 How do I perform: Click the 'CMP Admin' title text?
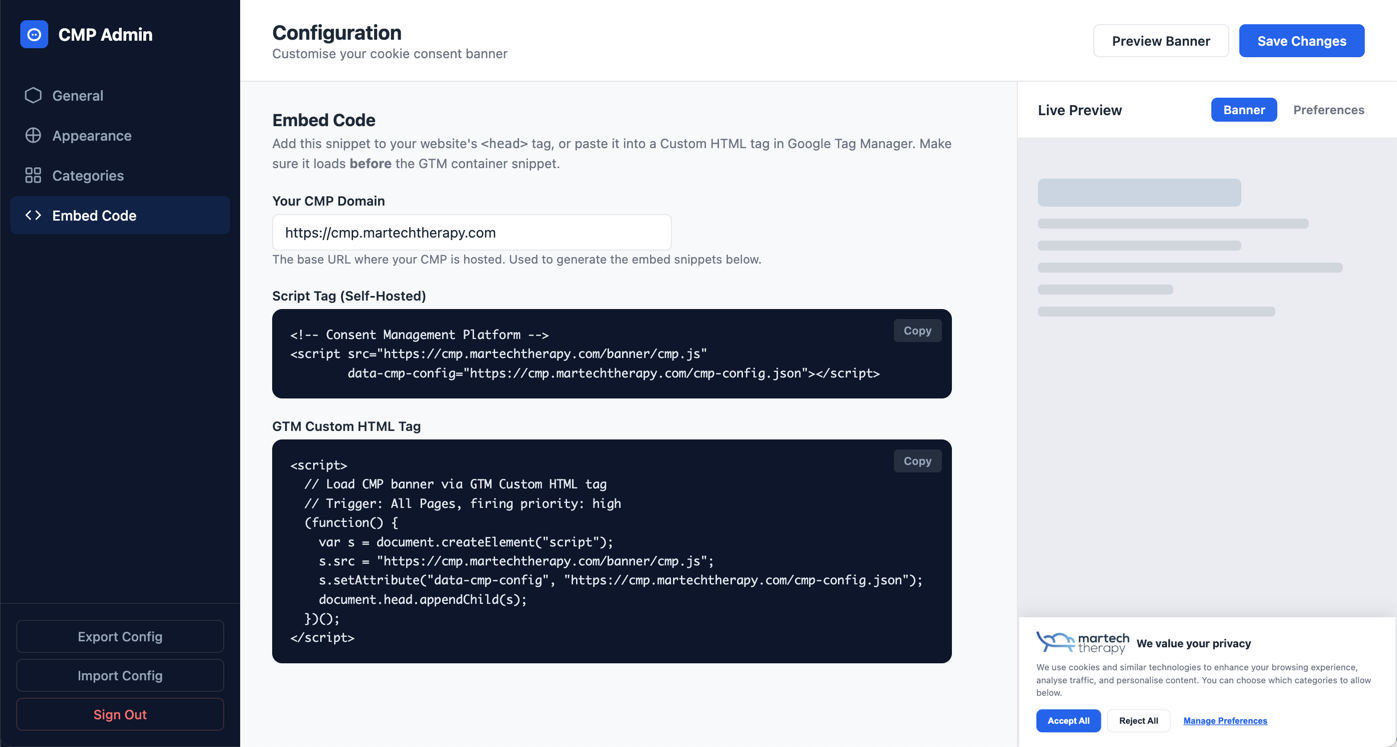pyautogui.click(x=105, y=34)
